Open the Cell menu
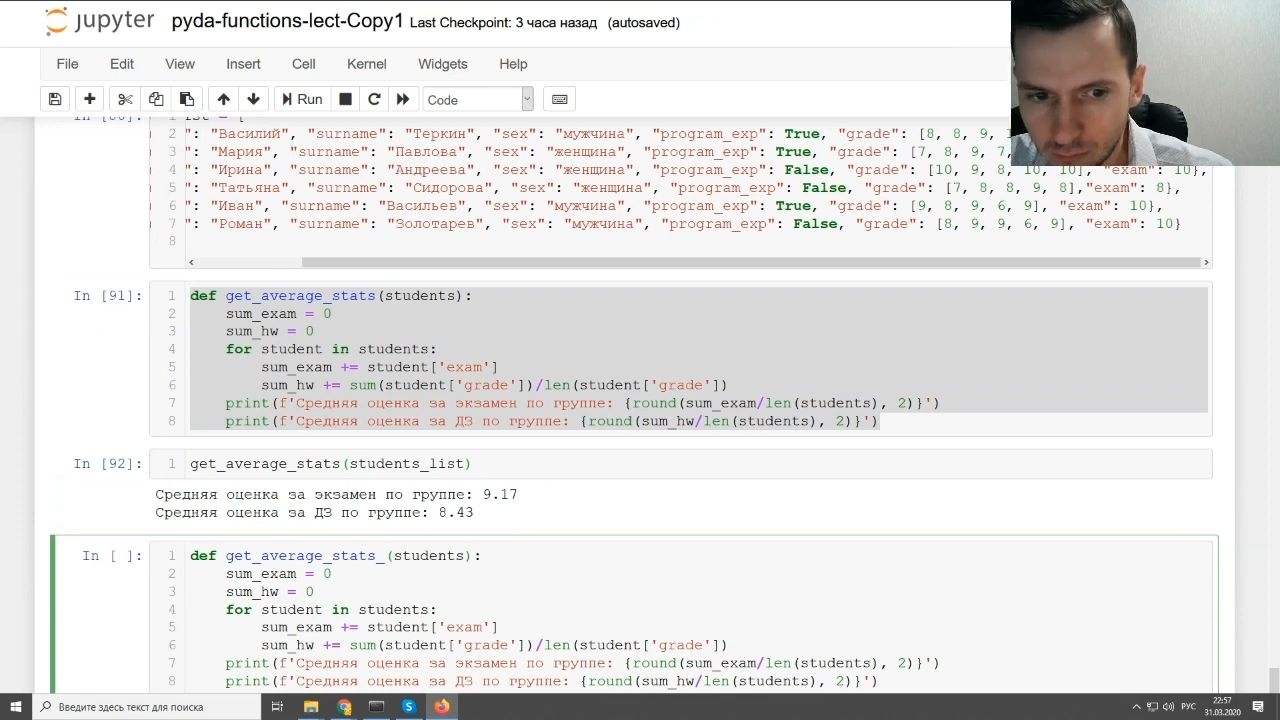Screen dimensions: 1280x720 click(x=304, y=64)
